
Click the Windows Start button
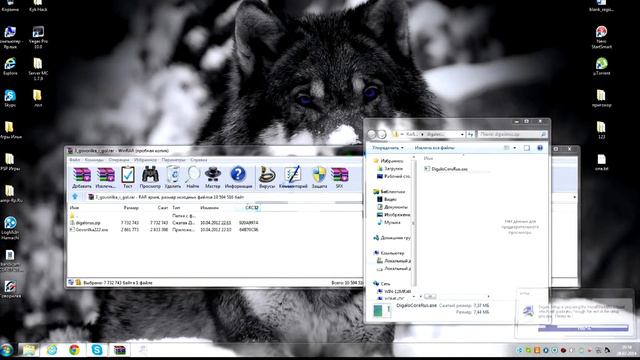click(7, 350)
